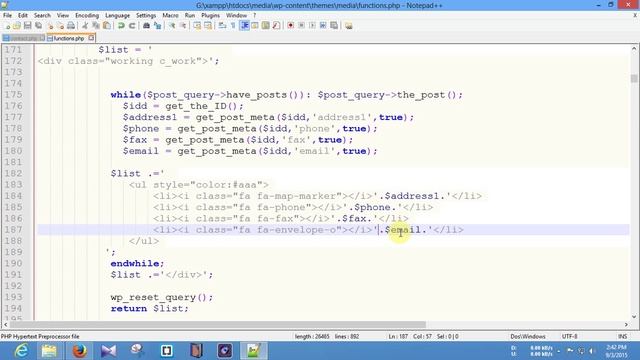The height and width of the screenshot is (360, 640).
Task: Enable synchronized horizontal scrolling from the toolbar
Action: click(x=208, y=26)
